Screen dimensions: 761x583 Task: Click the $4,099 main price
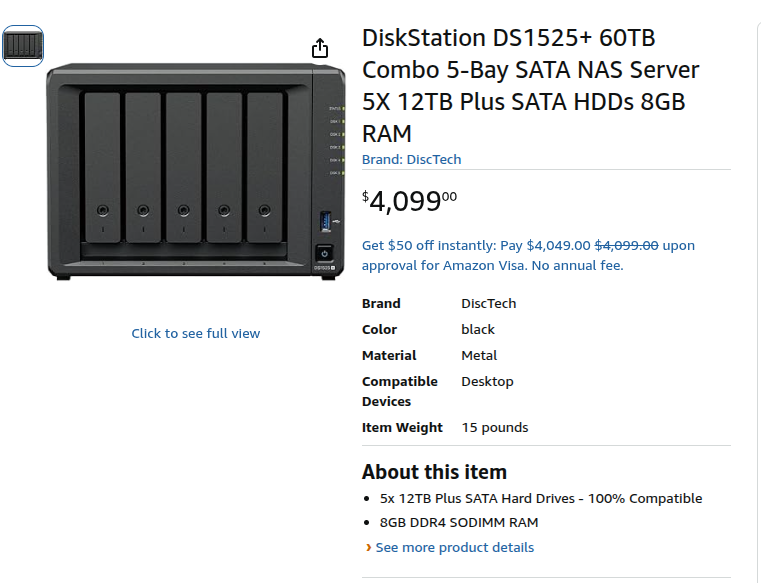[409, 200]
